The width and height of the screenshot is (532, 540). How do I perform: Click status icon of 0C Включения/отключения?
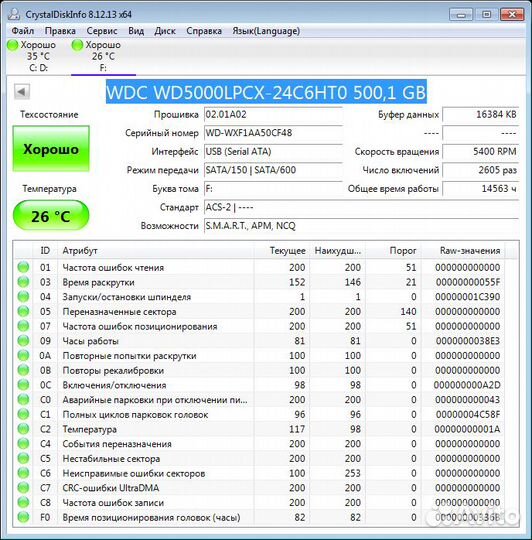(x=23, y=385)
